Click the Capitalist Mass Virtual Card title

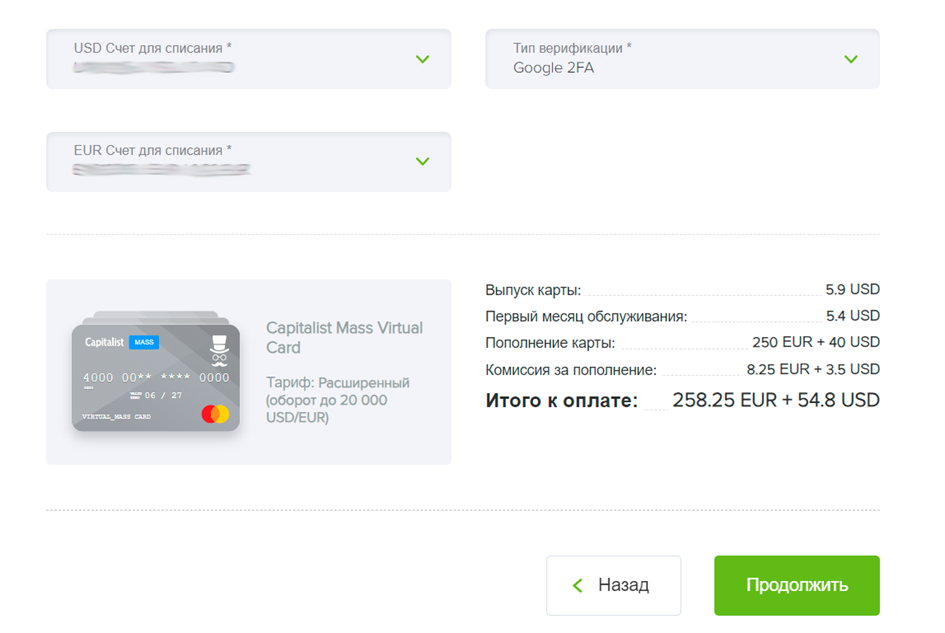pos(344,338)
